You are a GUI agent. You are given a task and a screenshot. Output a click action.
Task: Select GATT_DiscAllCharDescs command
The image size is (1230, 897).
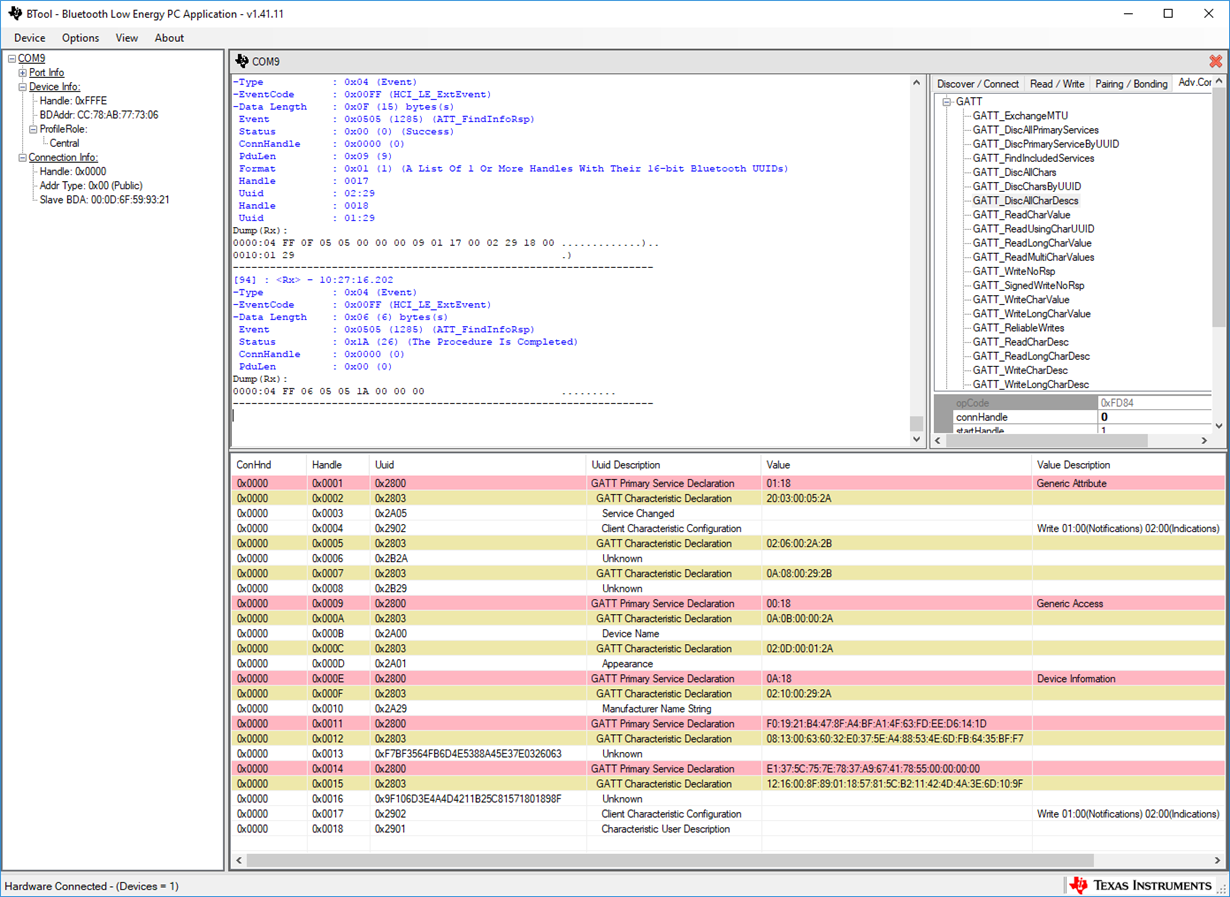click(x=1025, y=201)
